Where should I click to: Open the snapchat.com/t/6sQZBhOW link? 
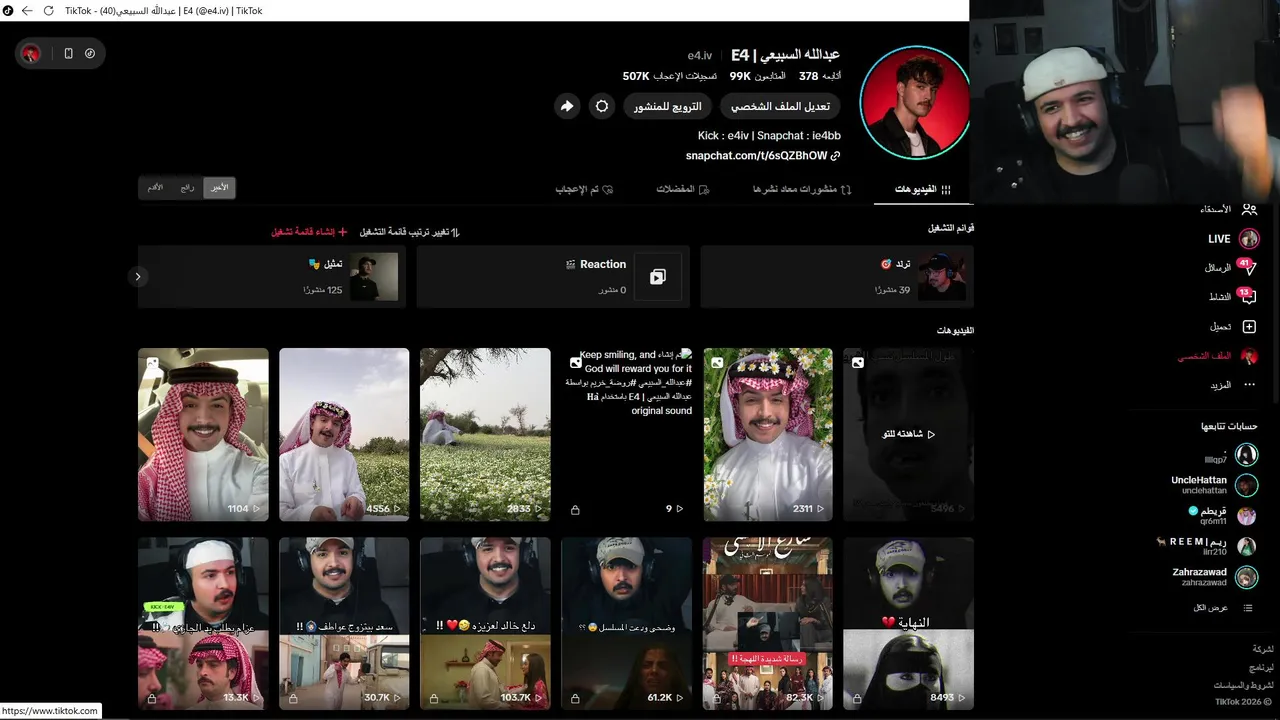tap(757, 156)
